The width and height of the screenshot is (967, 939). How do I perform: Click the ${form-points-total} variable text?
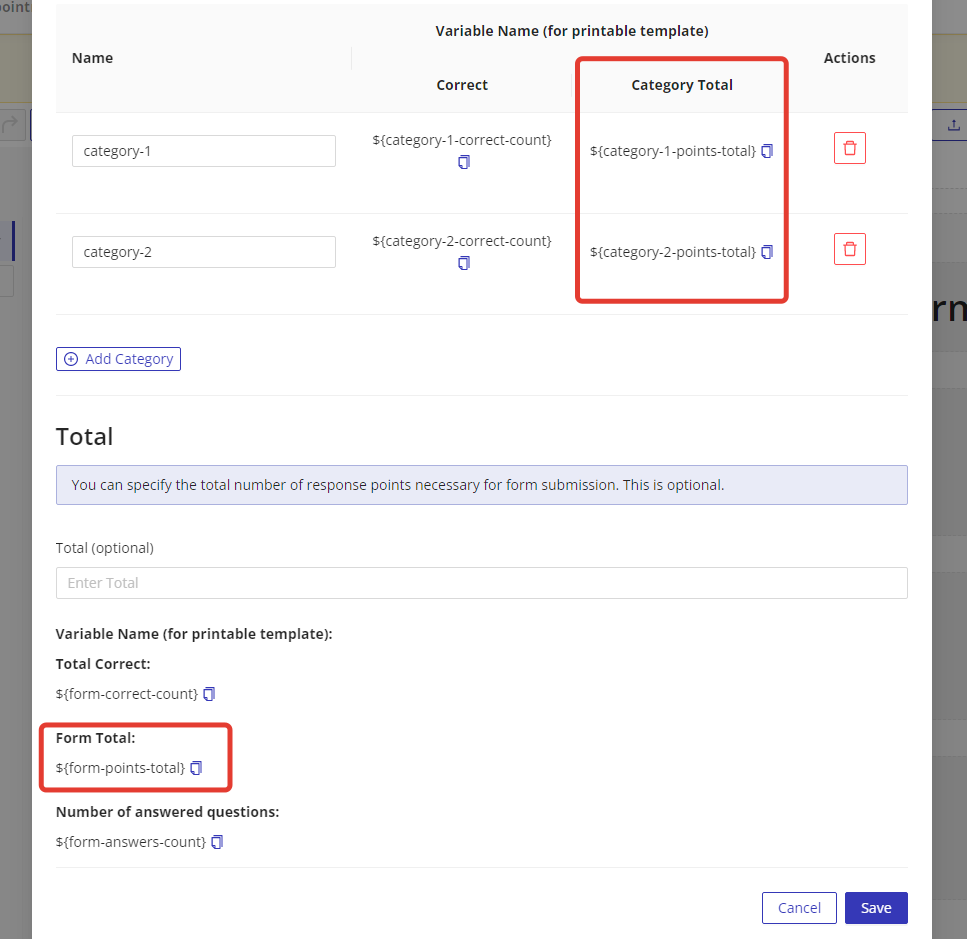[x=120, y=768]
